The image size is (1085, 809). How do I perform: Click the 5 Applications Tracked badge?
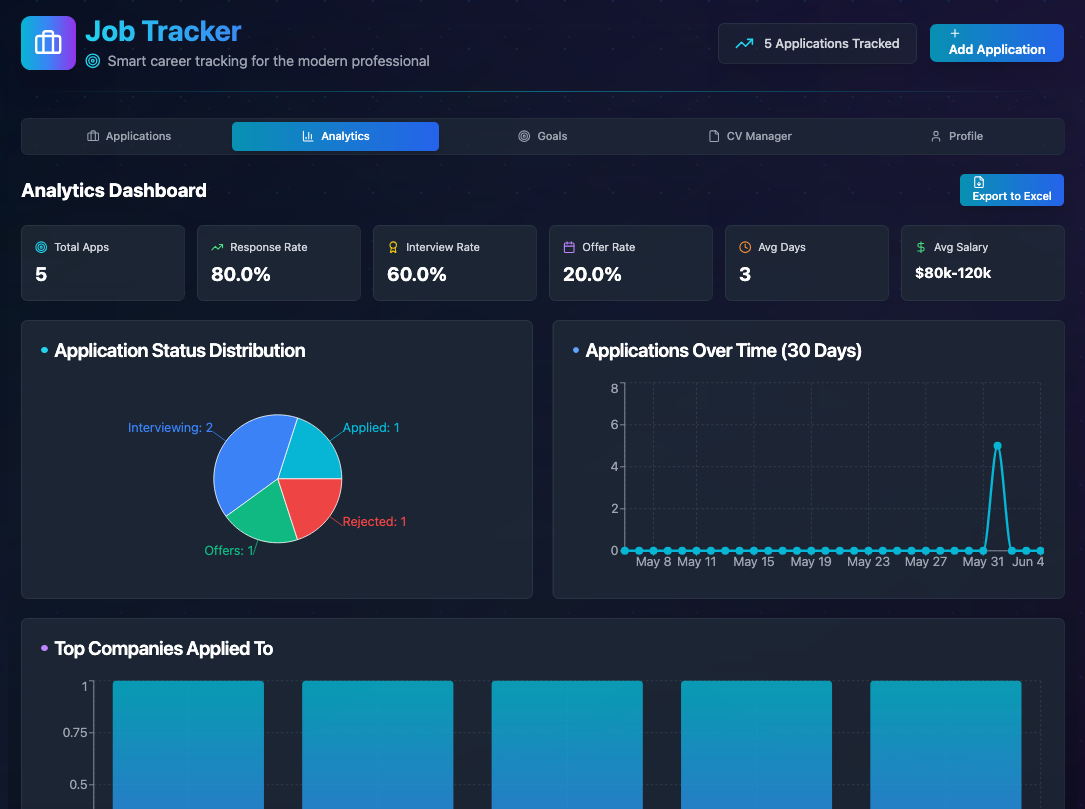click(x=817, y=44)
